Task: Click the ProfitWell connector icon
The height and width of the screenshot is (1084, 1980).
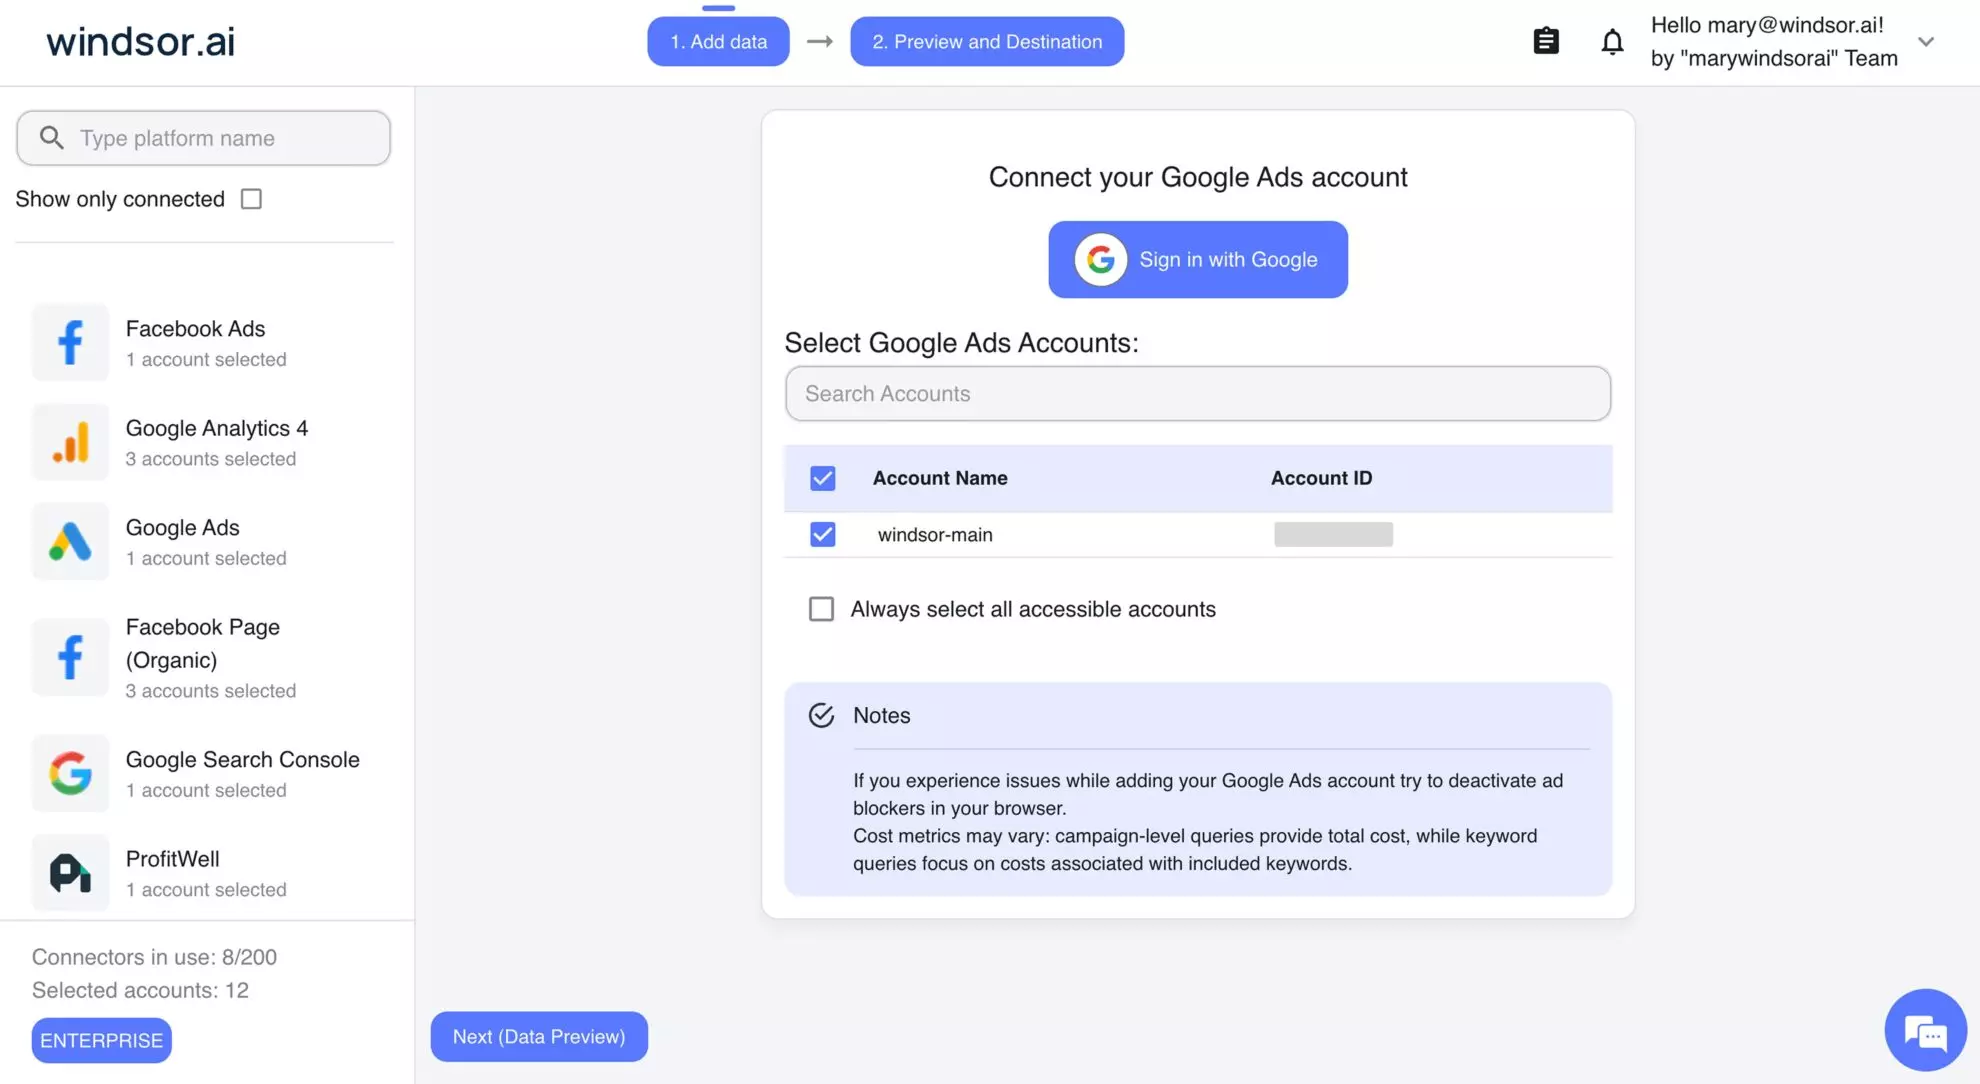Action: pyautogui.click(x=70, y=872)
